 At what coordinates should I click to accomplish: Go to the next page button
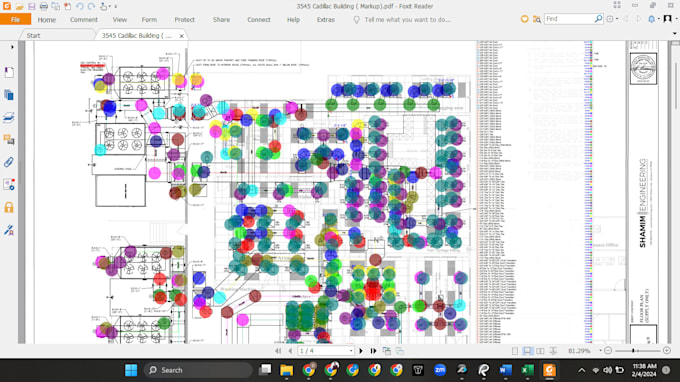point(361,351)
